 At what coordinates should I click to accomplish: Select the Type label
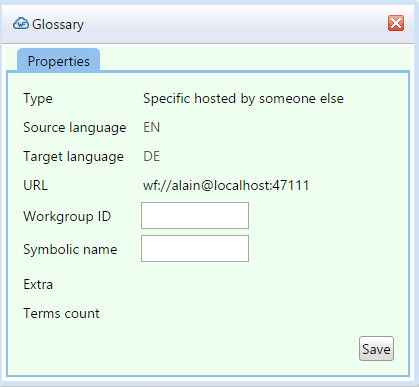38,99
